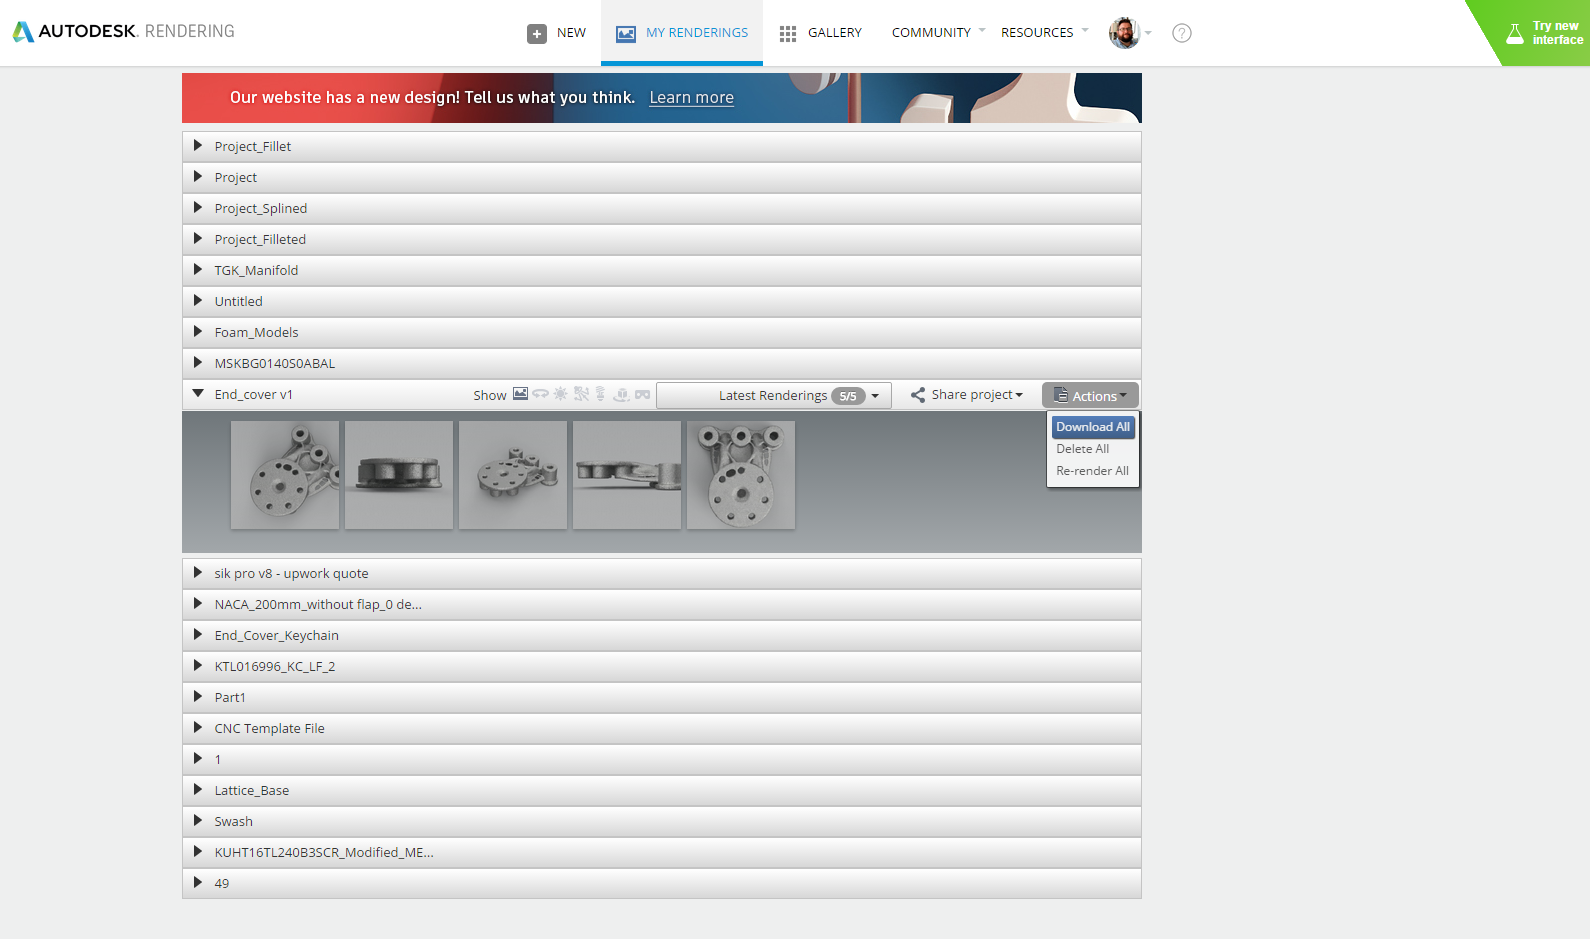
Task: Open the Resources menu
Action: [x=1044, y=33]
